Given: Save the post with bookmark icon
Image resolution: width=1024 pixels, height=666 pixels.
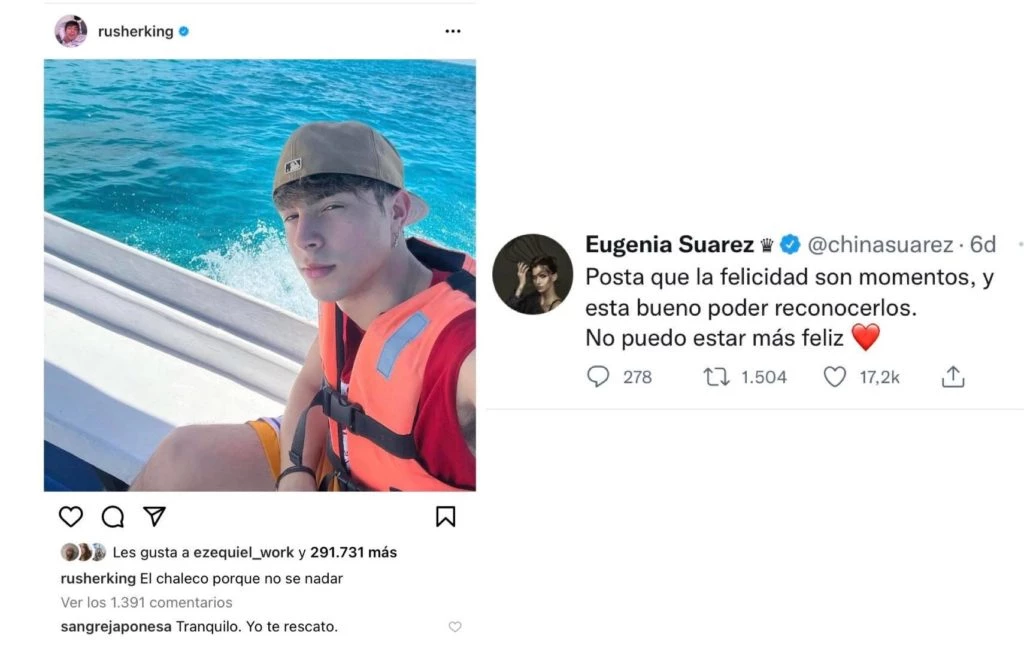Looking at the screenshot, I should [445, 516].
